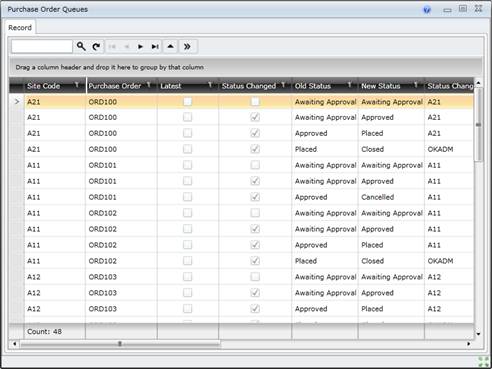
Task: Open Status Changed column filter icon
Action: [x=283, y=85]
